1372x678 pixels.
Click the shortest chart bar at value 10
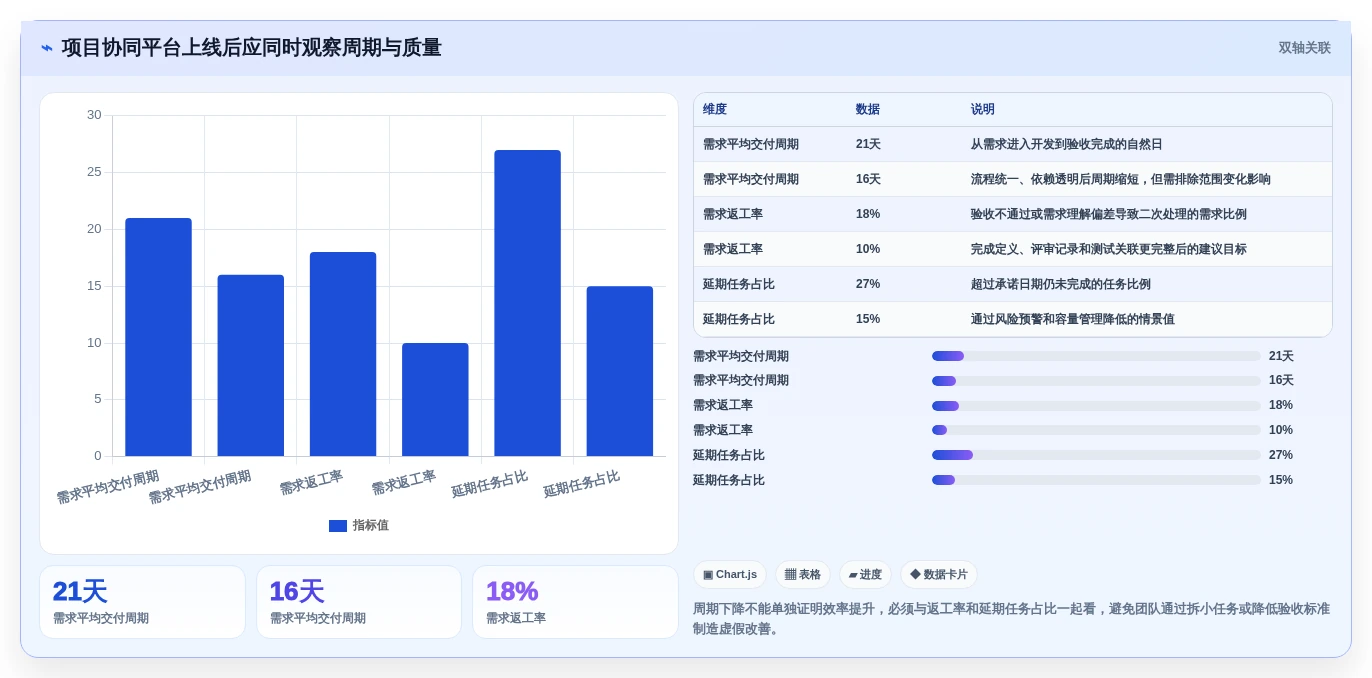click(x=435, y=400)
